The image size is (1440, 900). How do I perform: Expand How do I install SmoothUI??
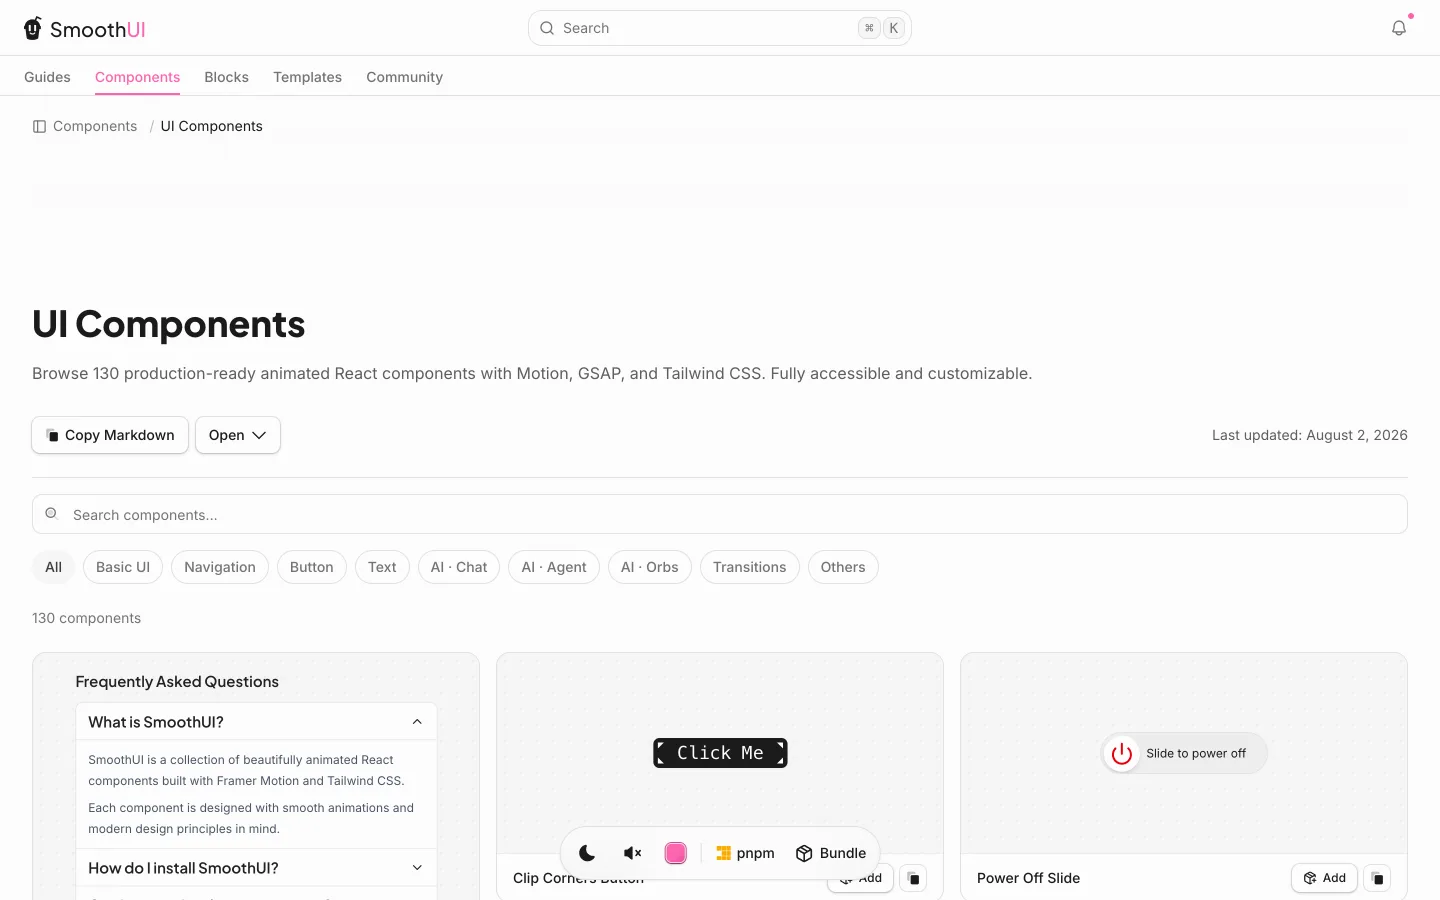pyautogui.click(x=256, y=868)
